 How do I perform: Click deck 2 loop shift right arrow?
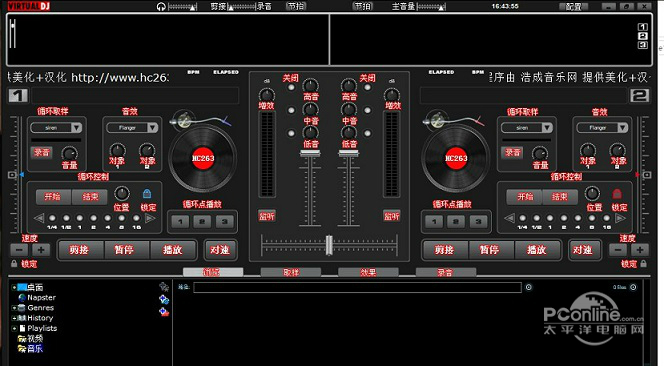tap(620, 218)
